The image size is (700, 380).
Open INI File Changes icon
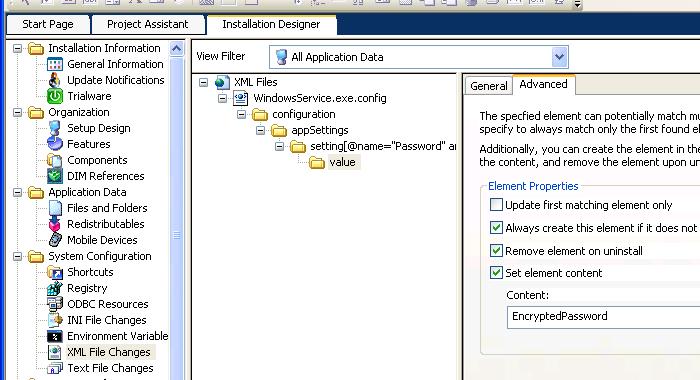(55, 320)
